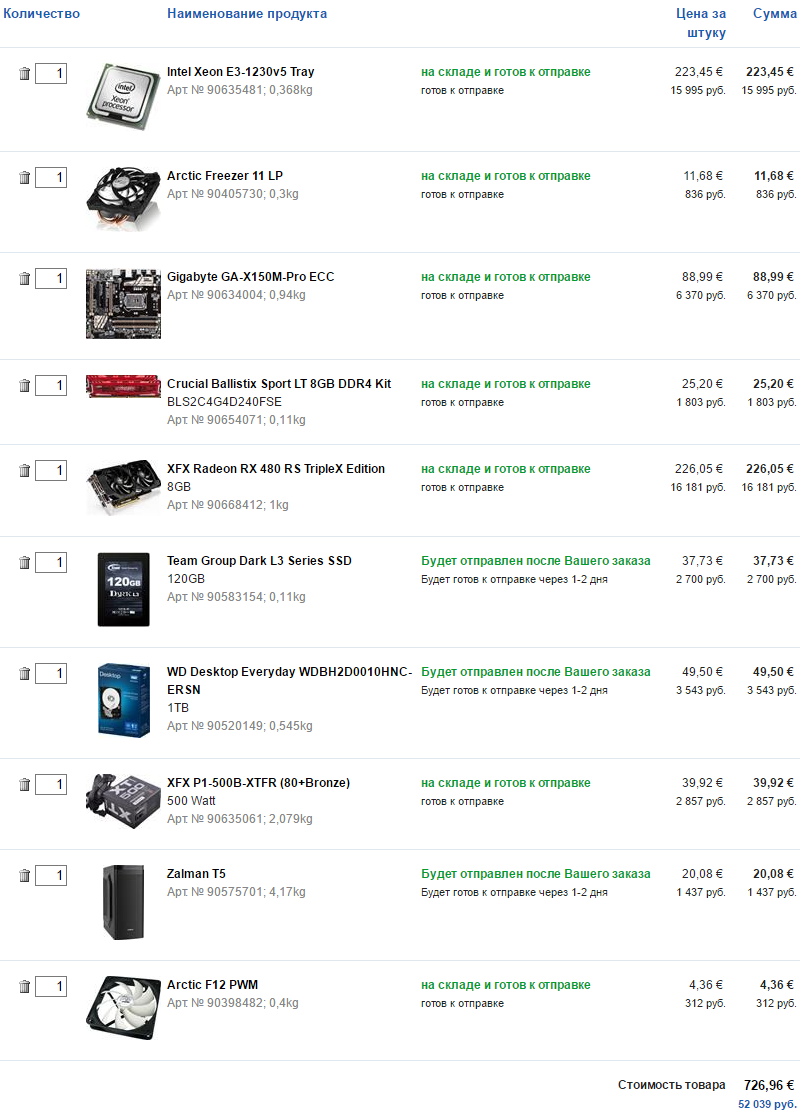Remove Team Group Dark L3 SSD via trash
804x1117 pixels.
tap(25, 563)
